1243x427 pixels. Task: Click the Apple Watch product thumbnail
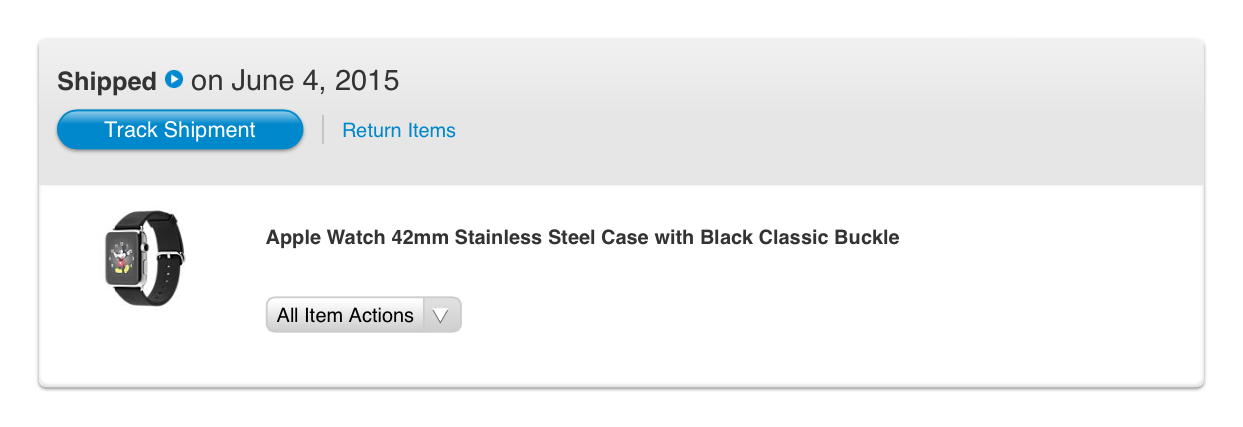point(144,258)
